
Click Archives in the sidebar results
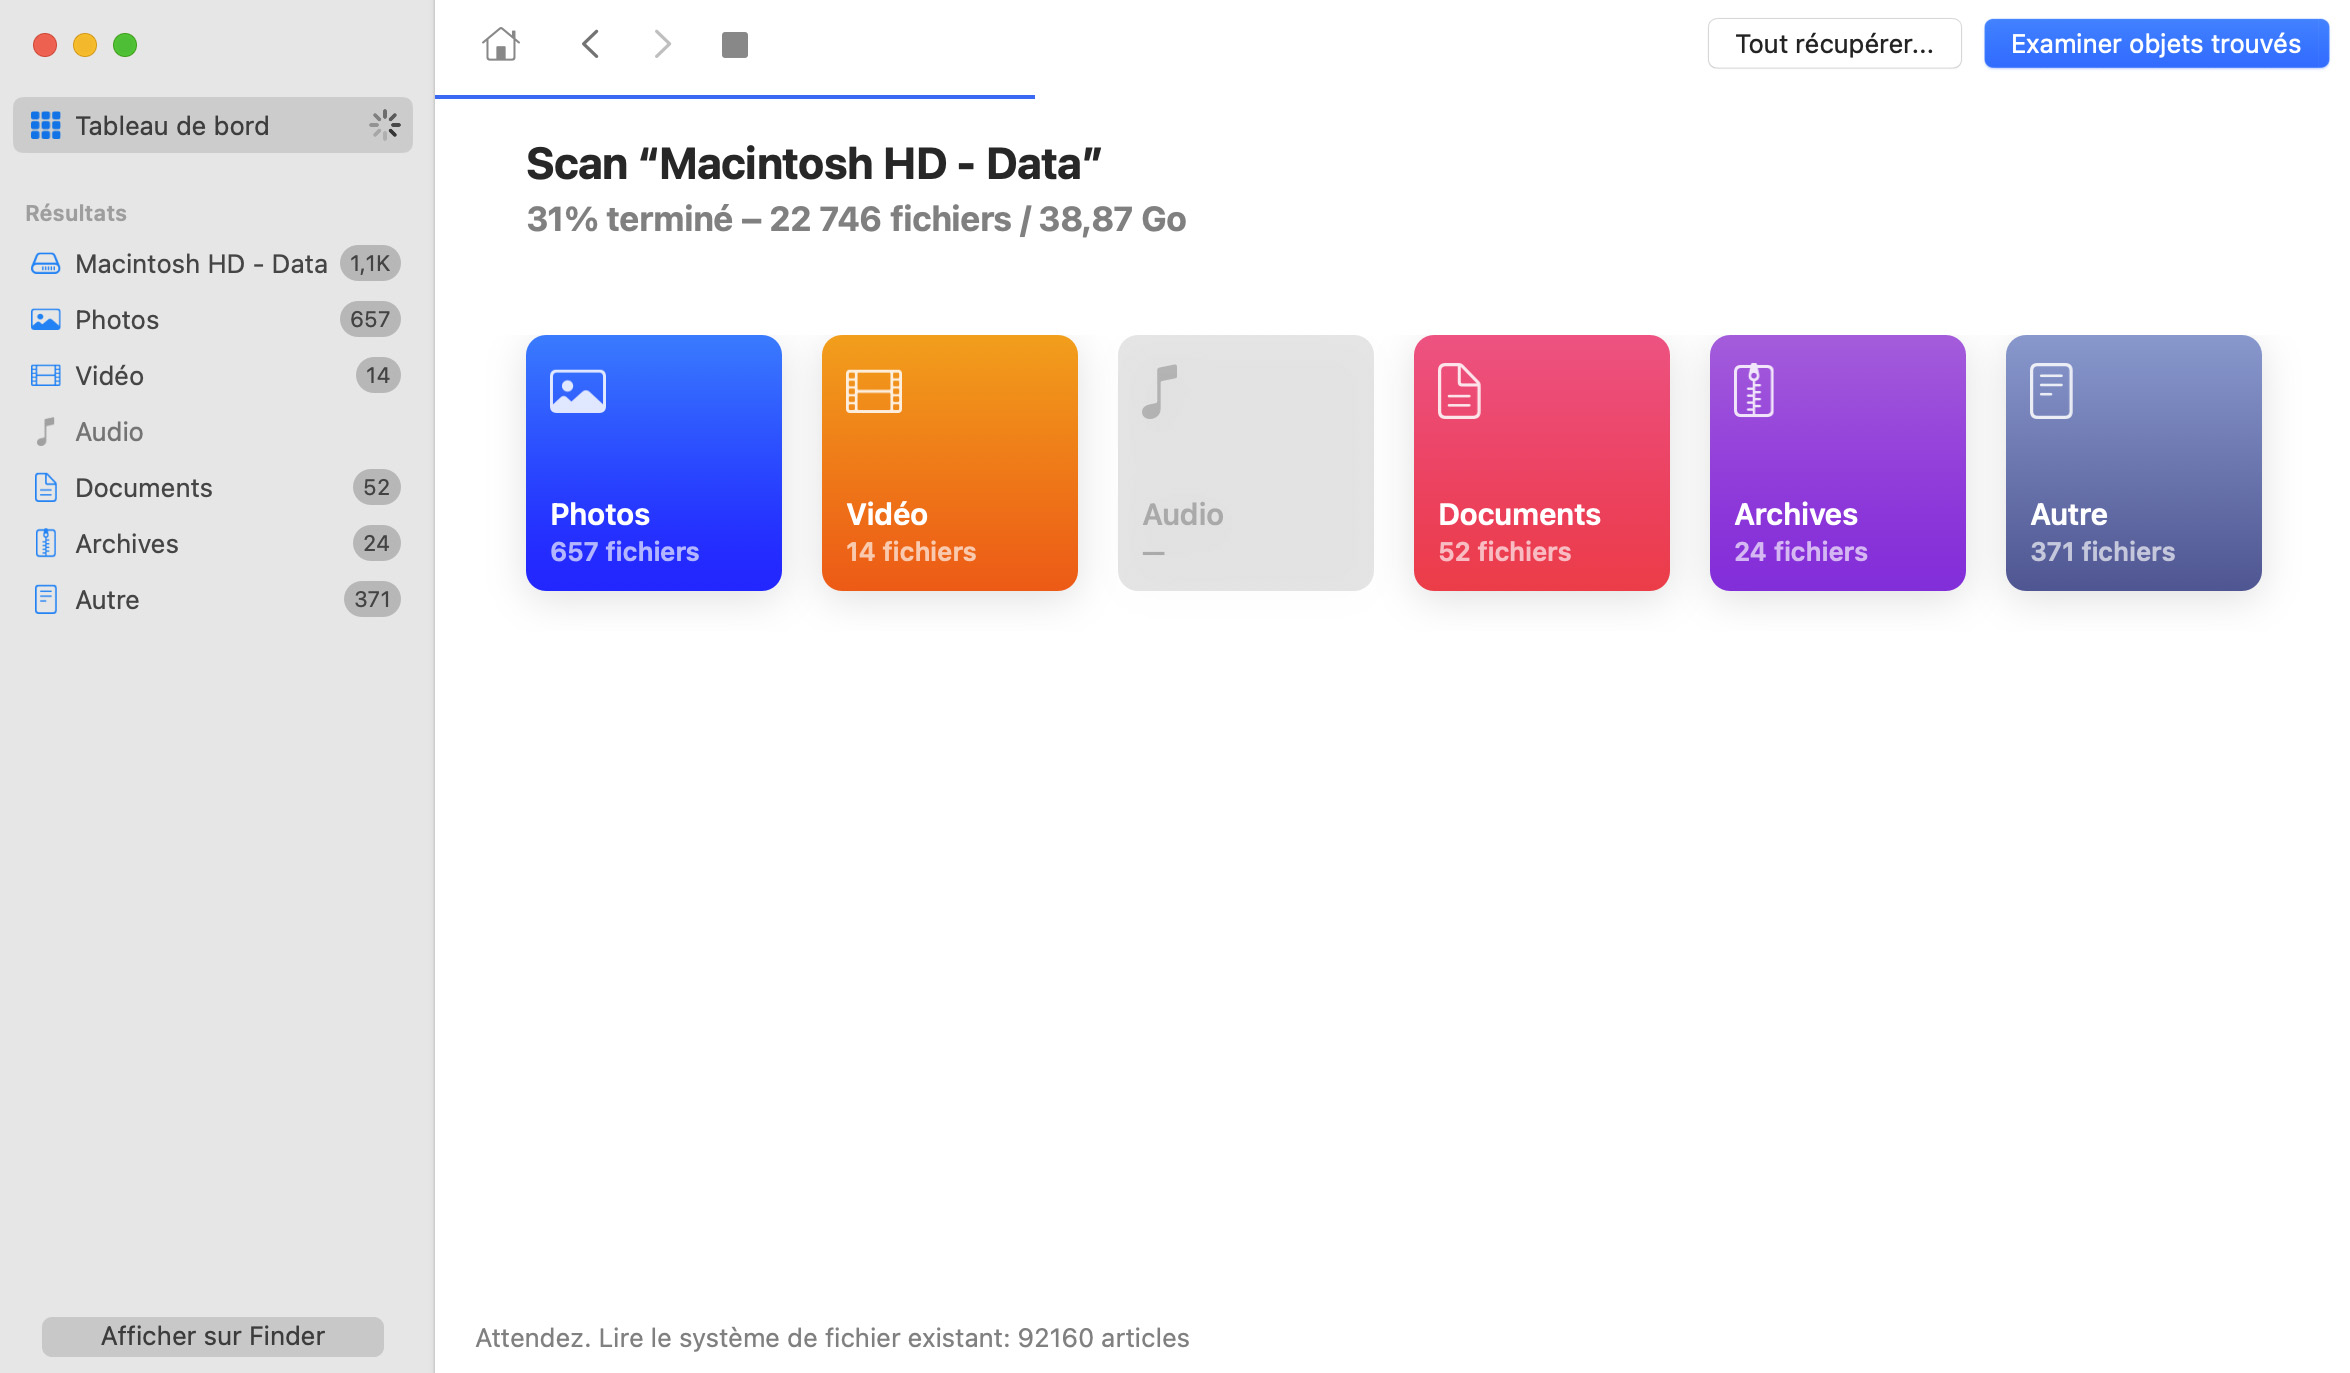[126, 543]
